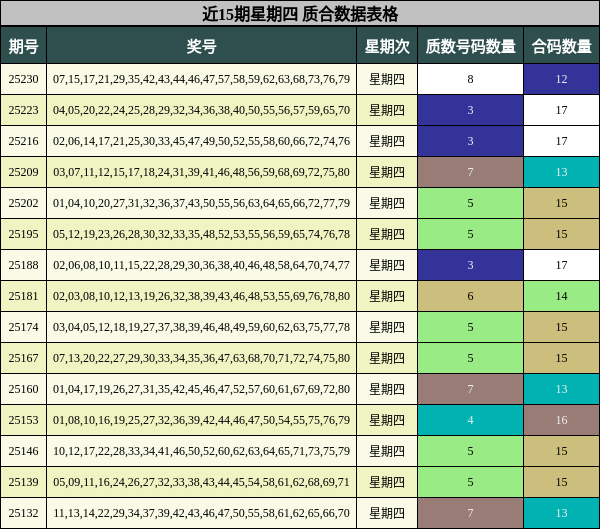This screenshot has height=529, width=600.
Task: Click prime count 5 in row 25146
Action: click(x=470, y=451)
